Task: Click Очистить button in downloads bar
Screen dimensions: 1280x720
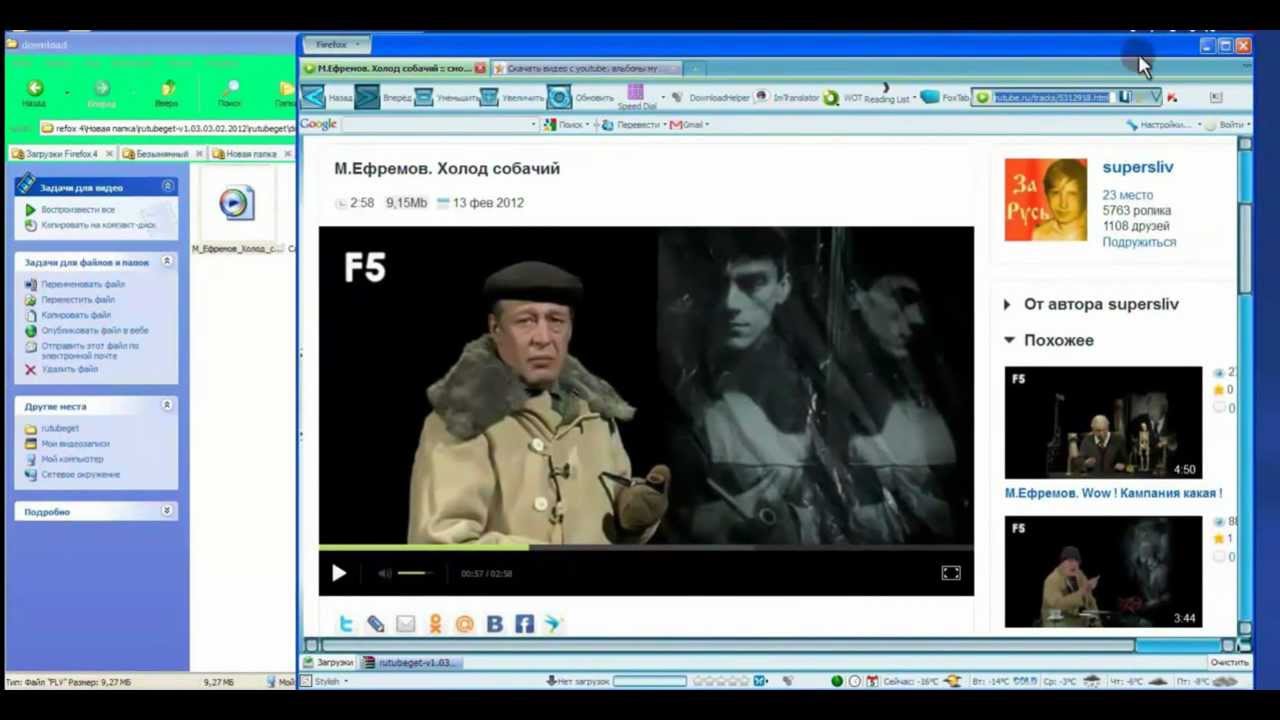Action: [x=1229, y=662]
